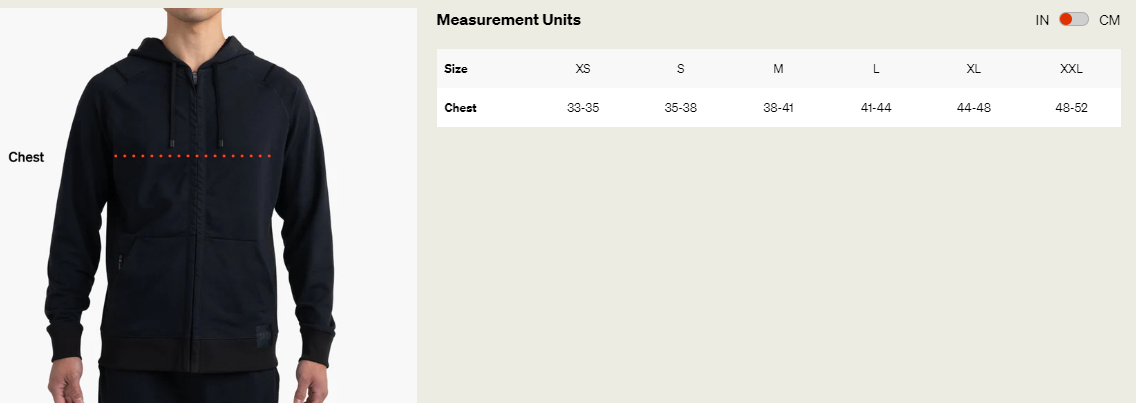Click the 48-52 chest measurement cell
The height and width of the screenshot is (403, 1136).
(x=1071, y=108)
